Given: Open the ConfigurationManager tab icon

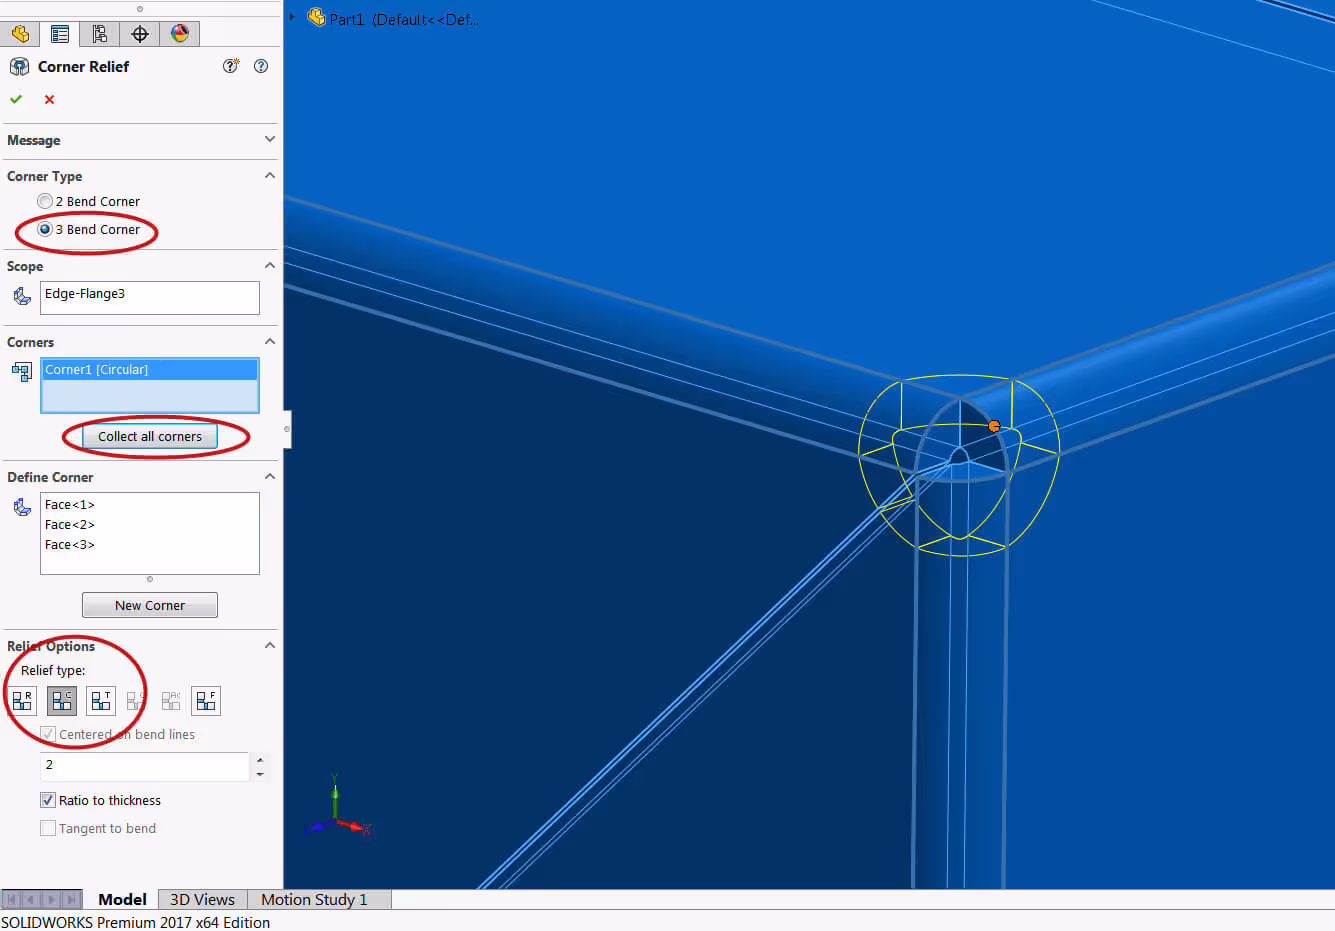Looking at the screenshot, I should coord(100,34).
